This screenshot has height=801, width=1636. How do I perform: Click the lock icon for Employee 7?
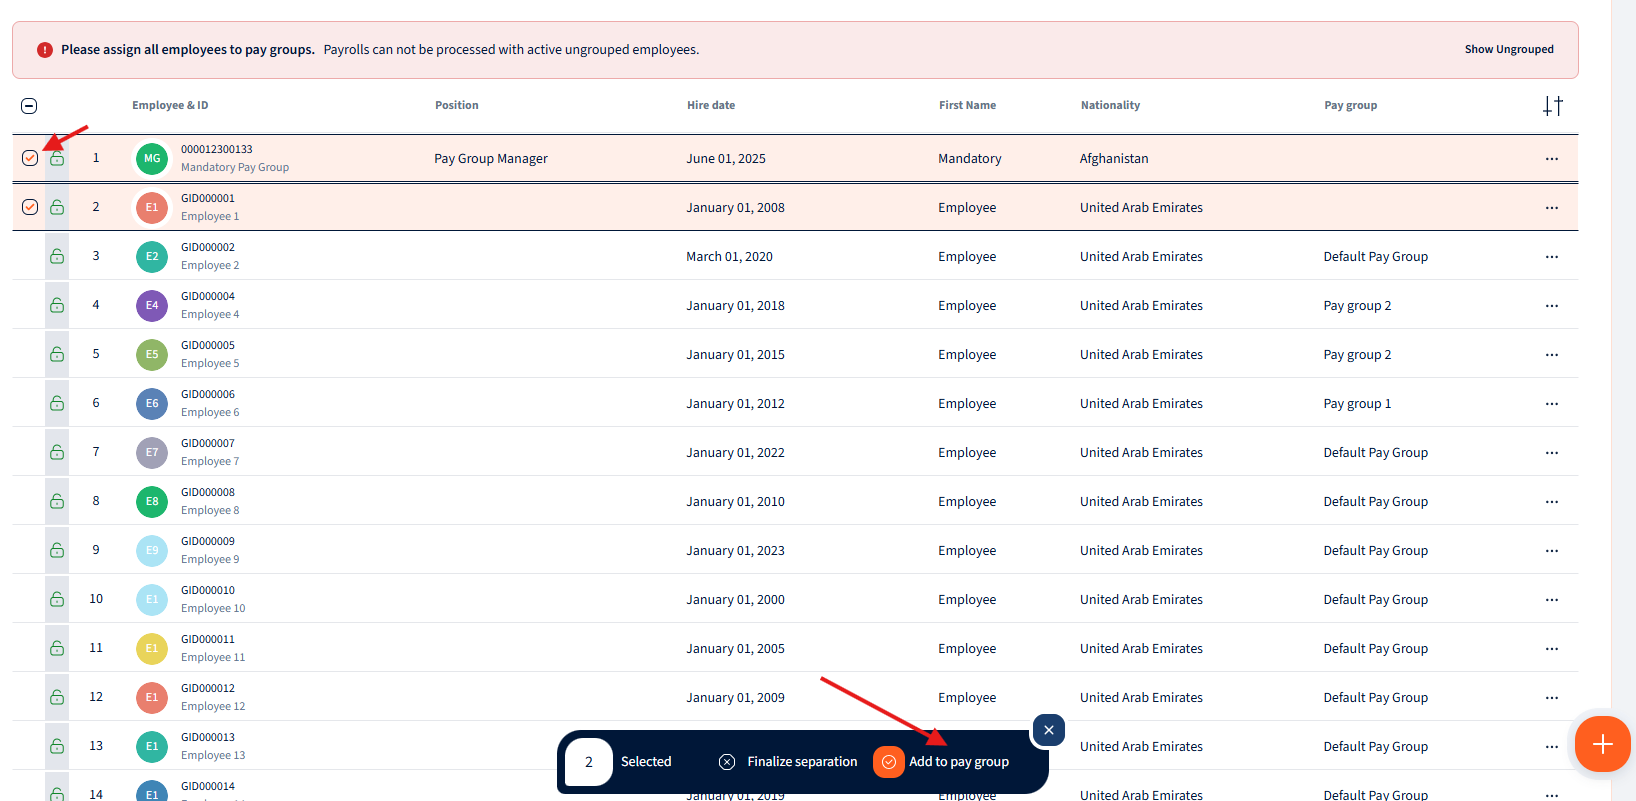[x=57, y=453]
